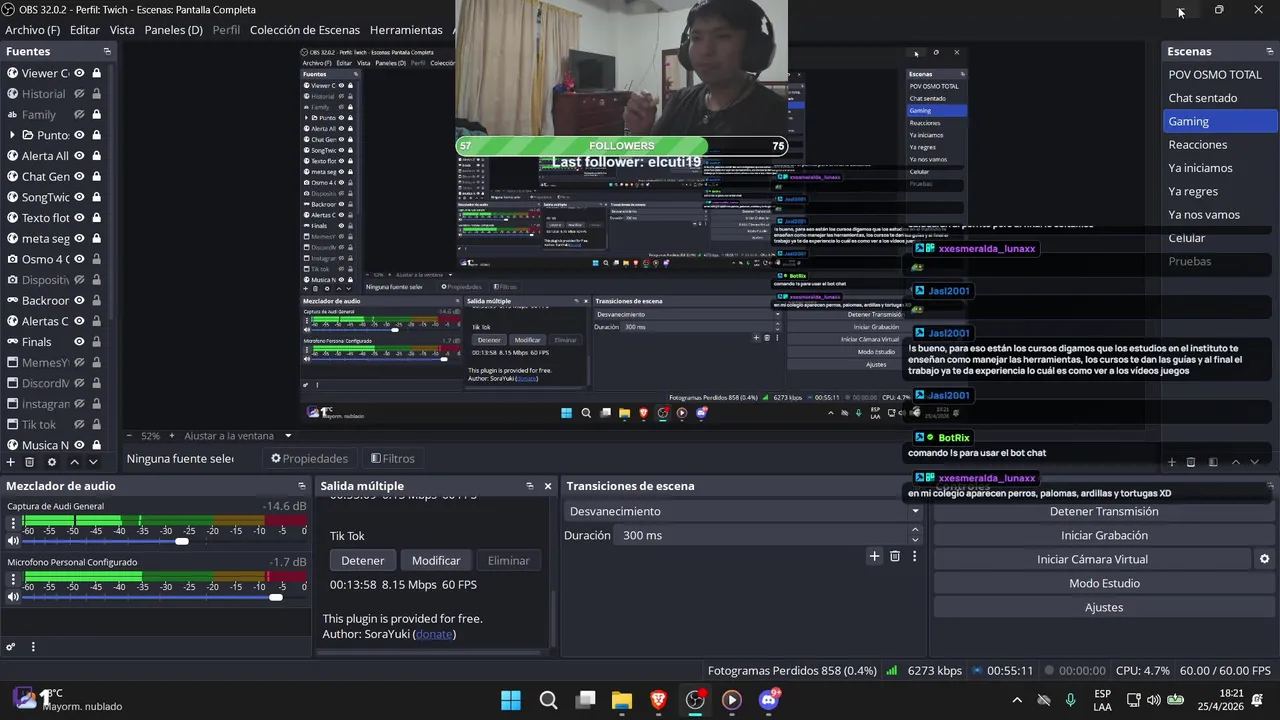
Task: Mute Captura de Audi General speaker
Action: pyautogui.click(x=13, y=541)
